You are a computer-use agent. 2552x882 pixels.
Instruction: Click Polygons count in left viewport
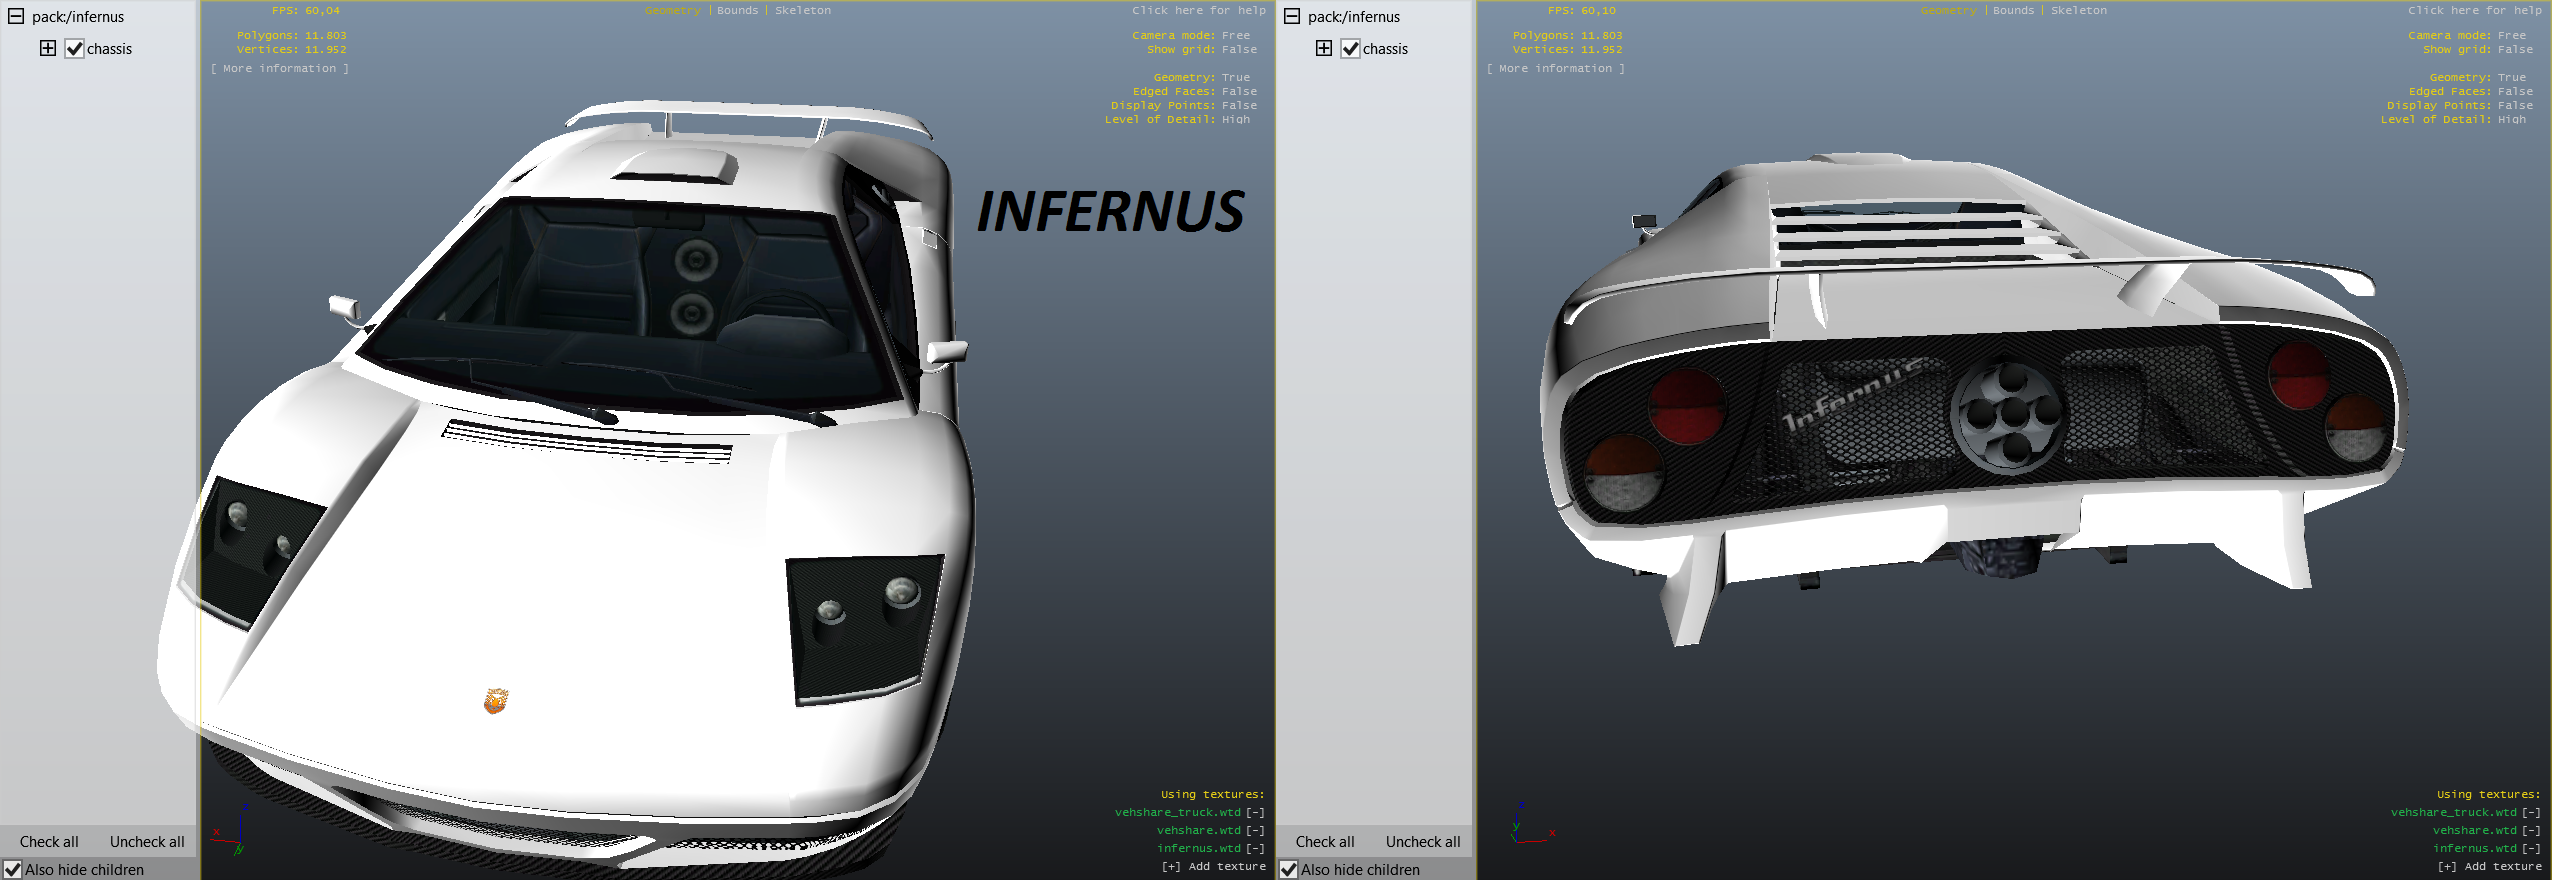click(x=291, y=36)
